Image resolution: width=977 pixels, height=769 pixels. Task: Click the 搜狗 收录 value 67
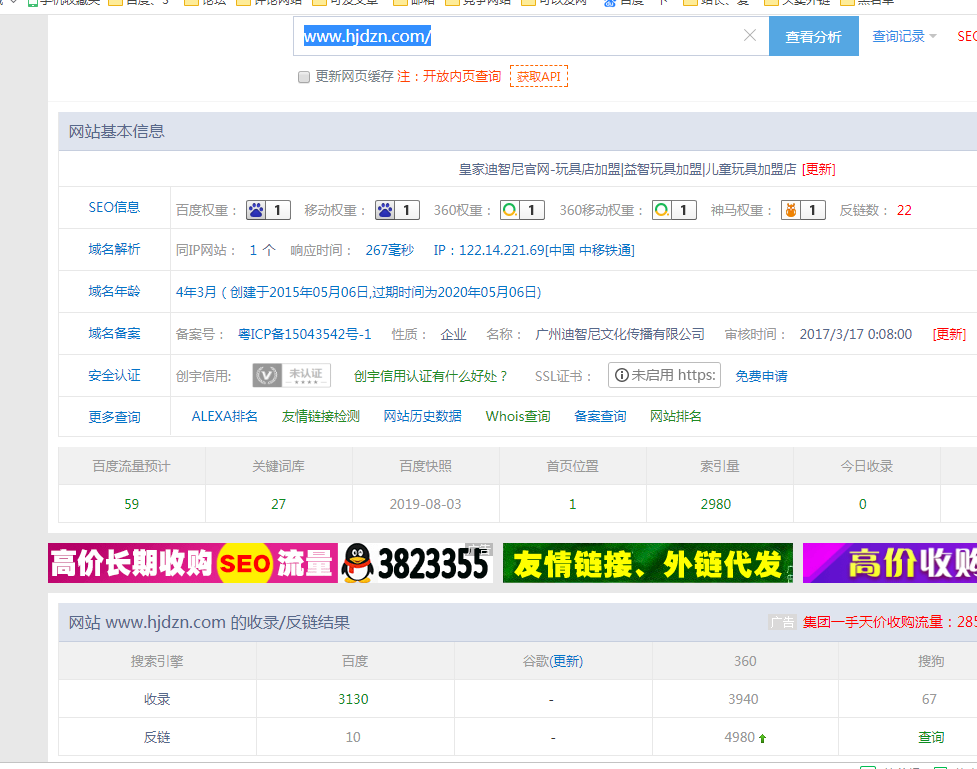pyautogui.click(x=930, y=699)
